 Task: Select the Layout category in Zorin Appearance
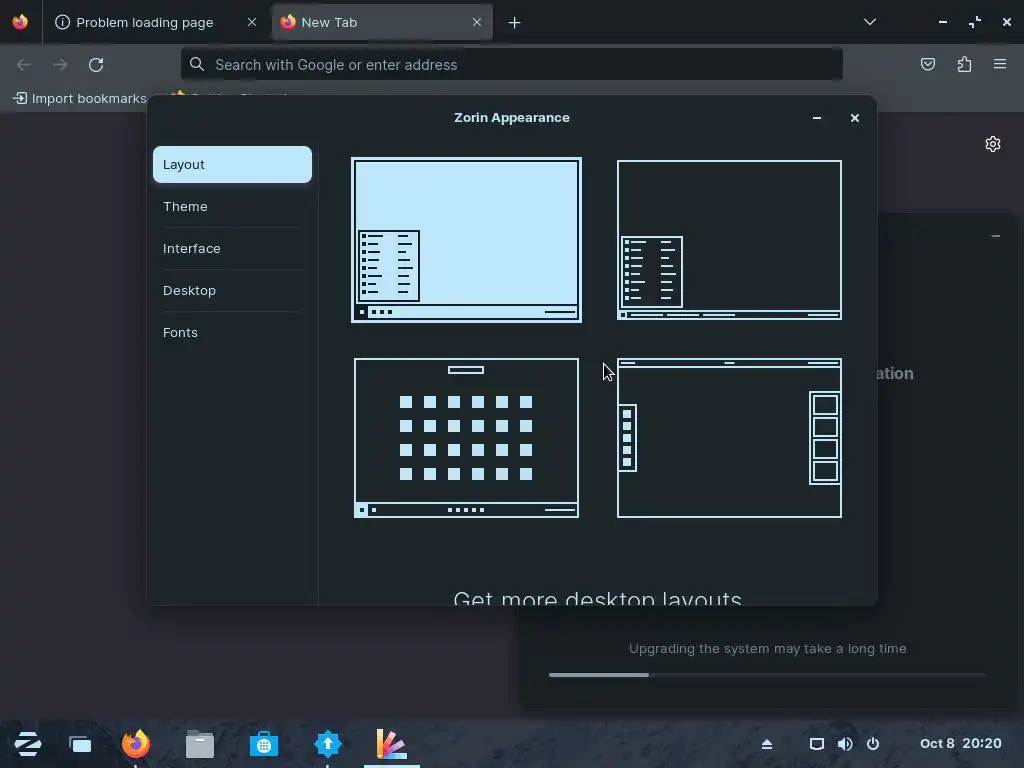[x=232, y=165]
